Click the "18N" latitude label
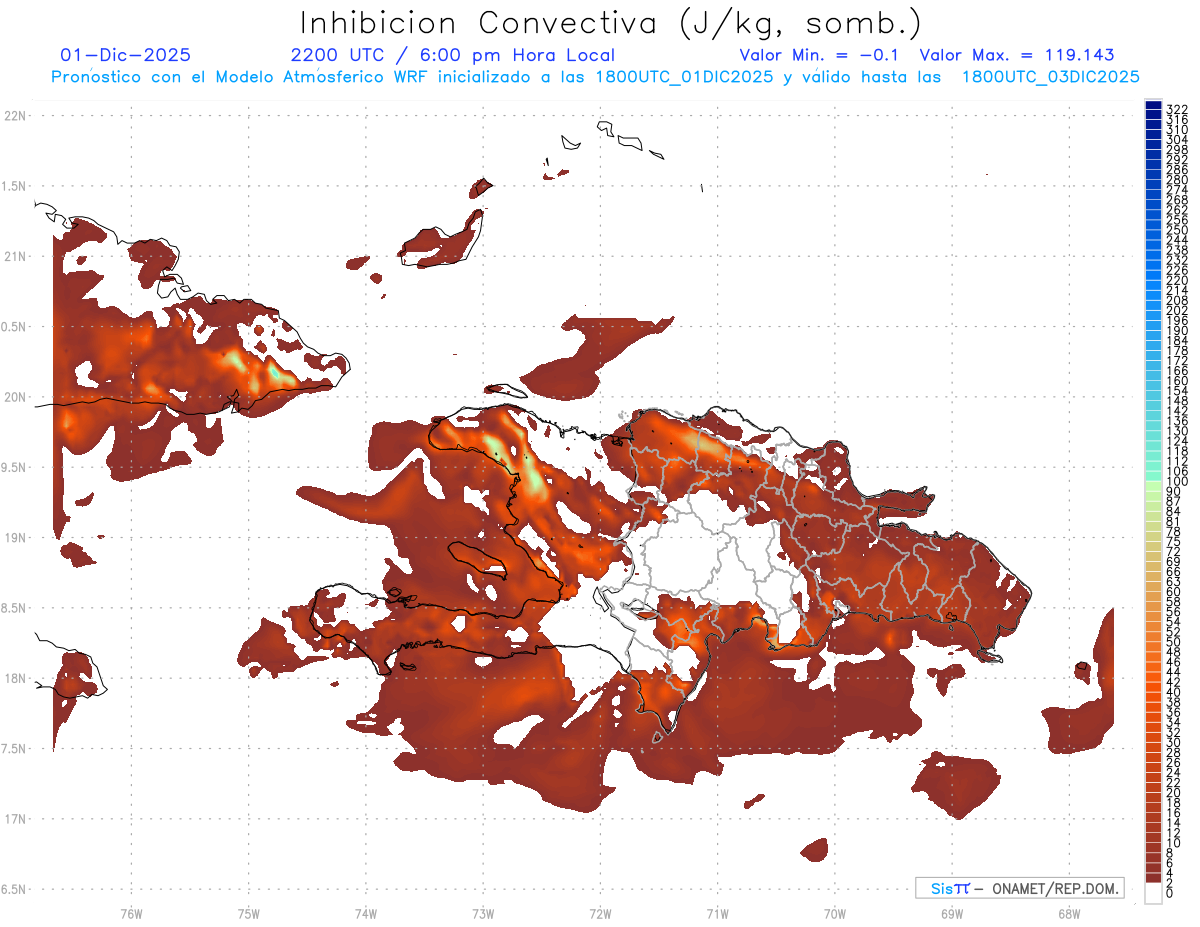Viewport: 1200px width, 927px height. tap(14, 678)
